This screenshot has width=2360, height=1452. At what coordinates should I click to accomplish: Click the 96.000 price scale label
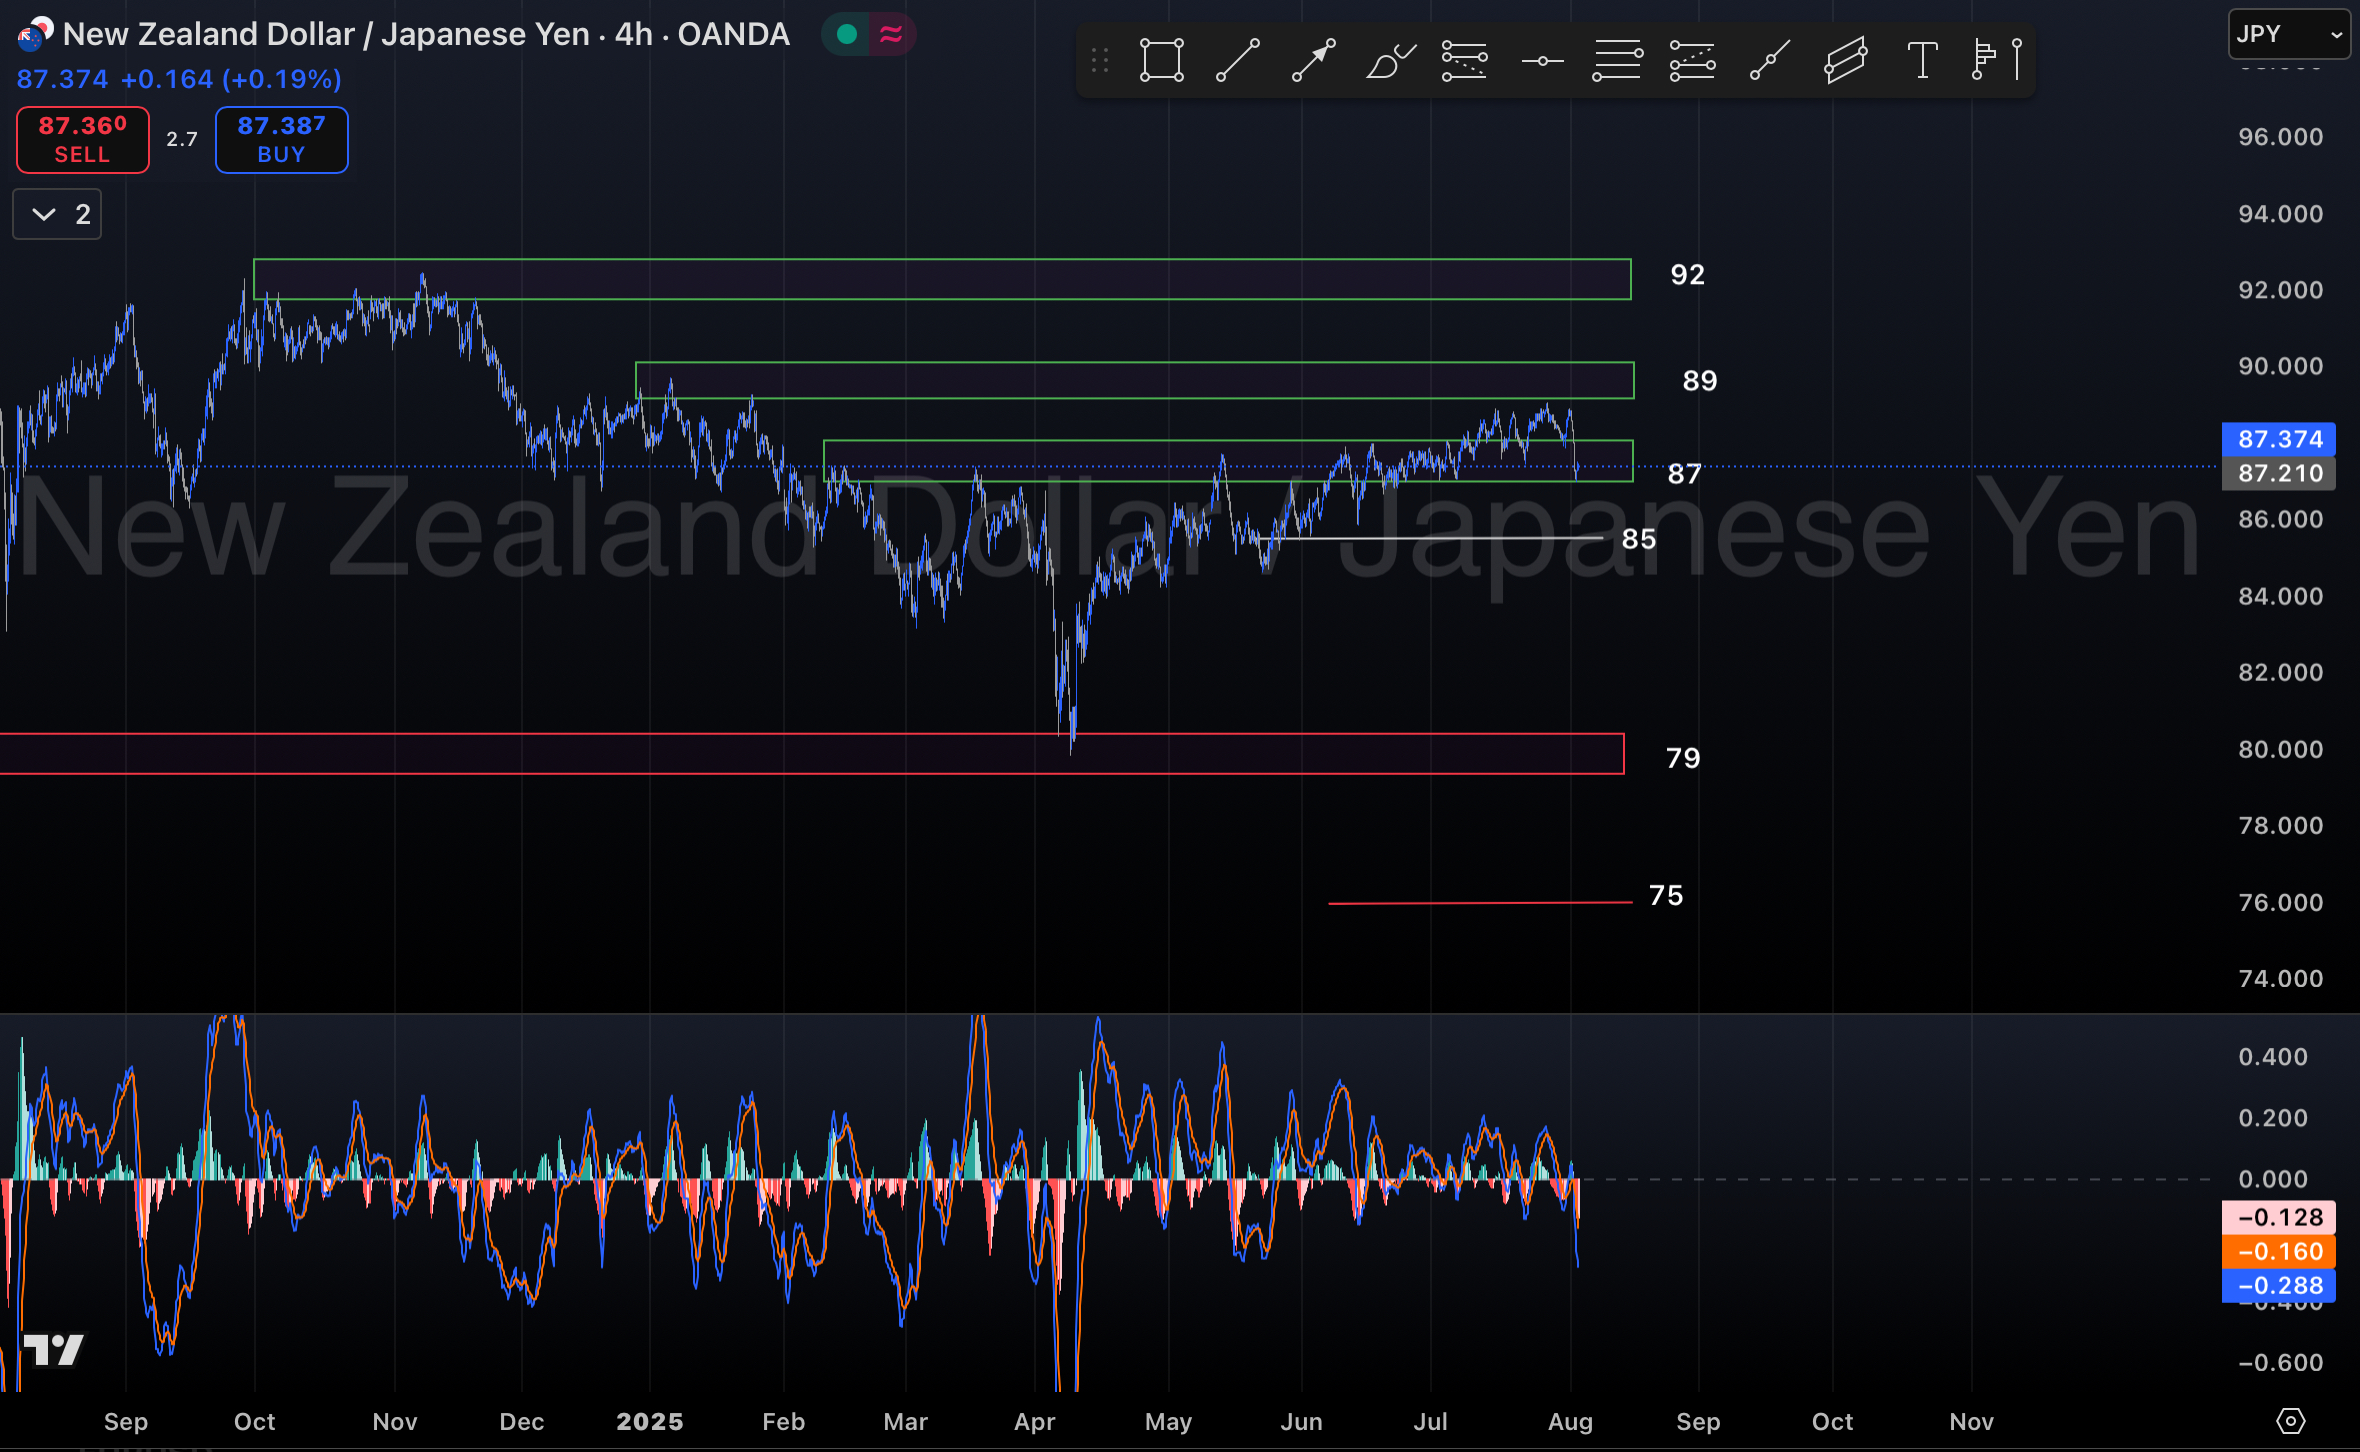click(2280, 137)
